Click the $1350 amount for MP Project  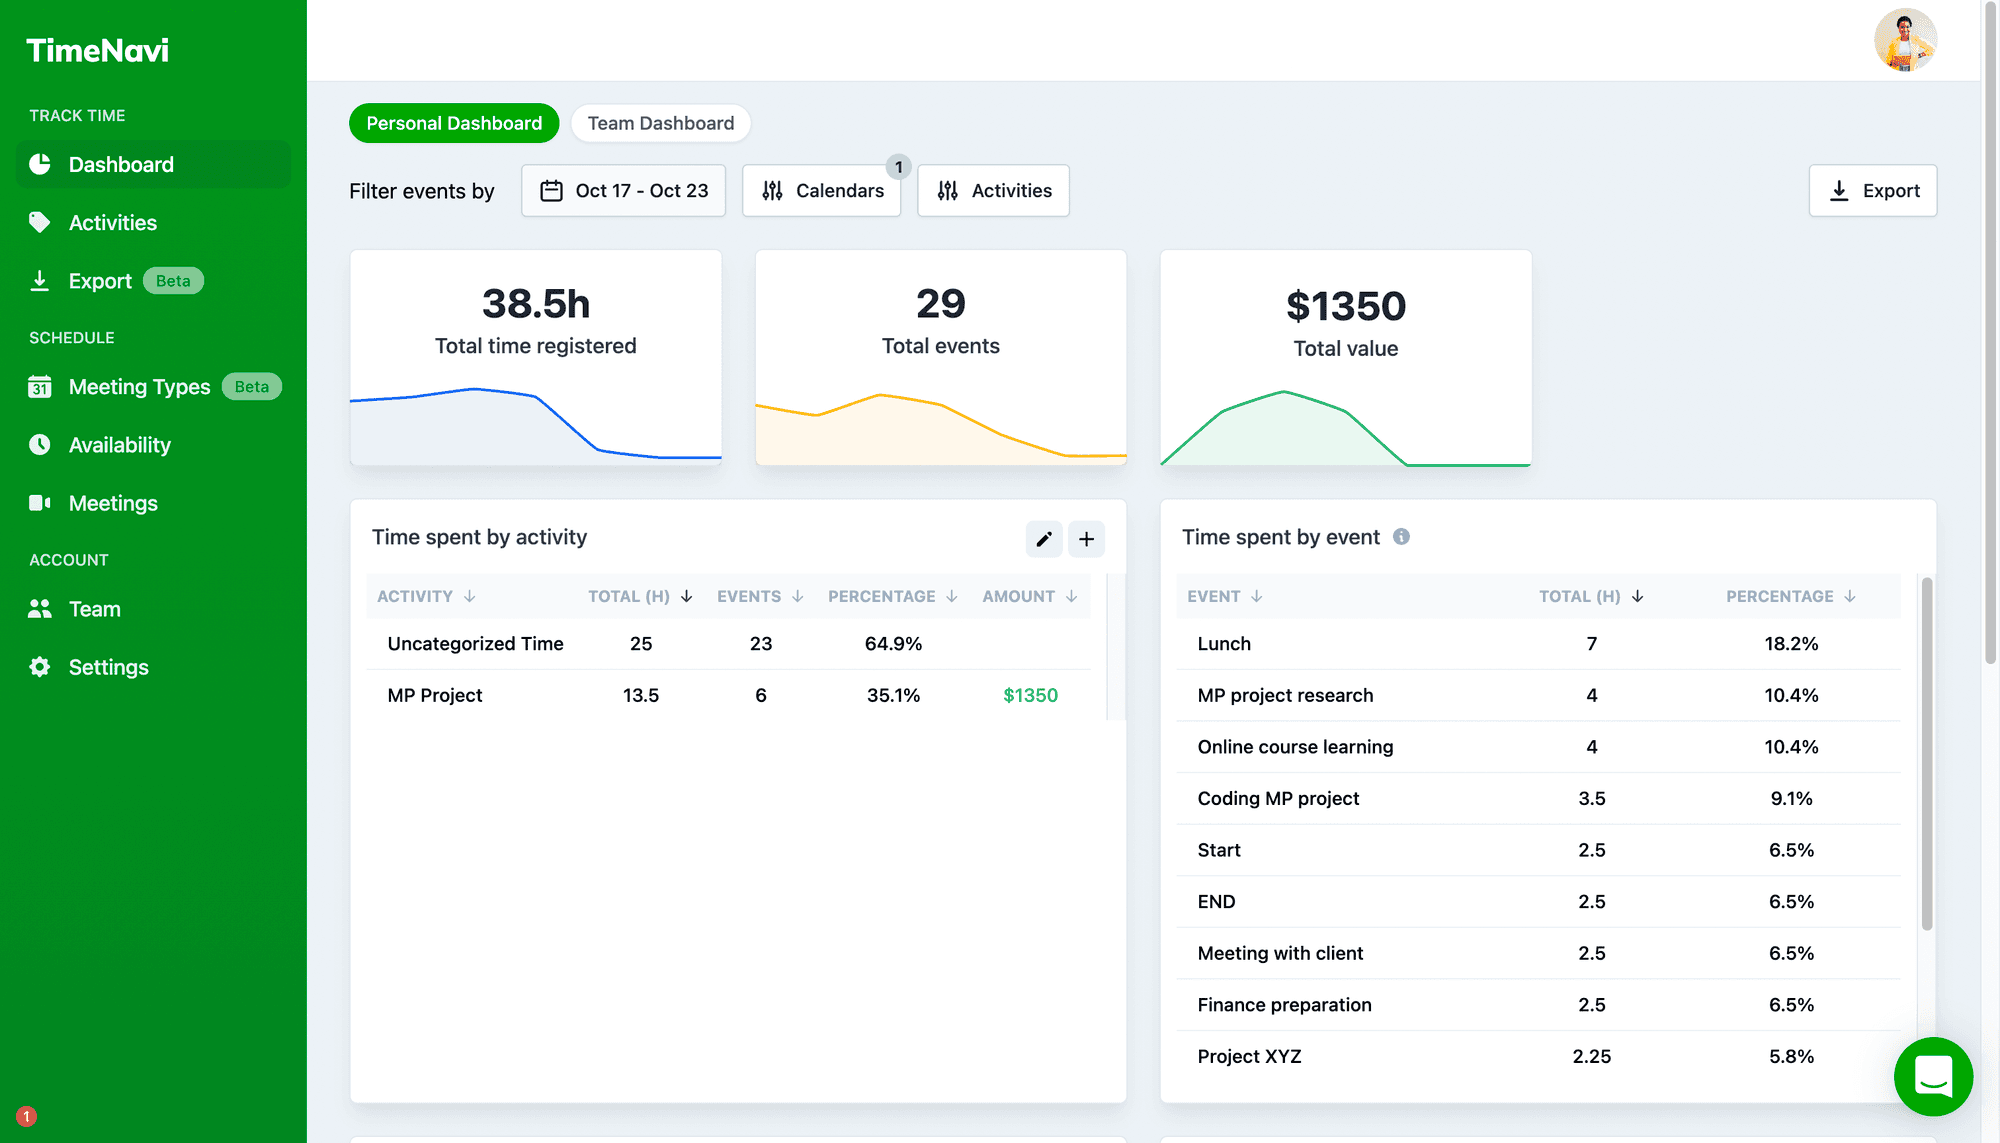tap(1030, 695)
